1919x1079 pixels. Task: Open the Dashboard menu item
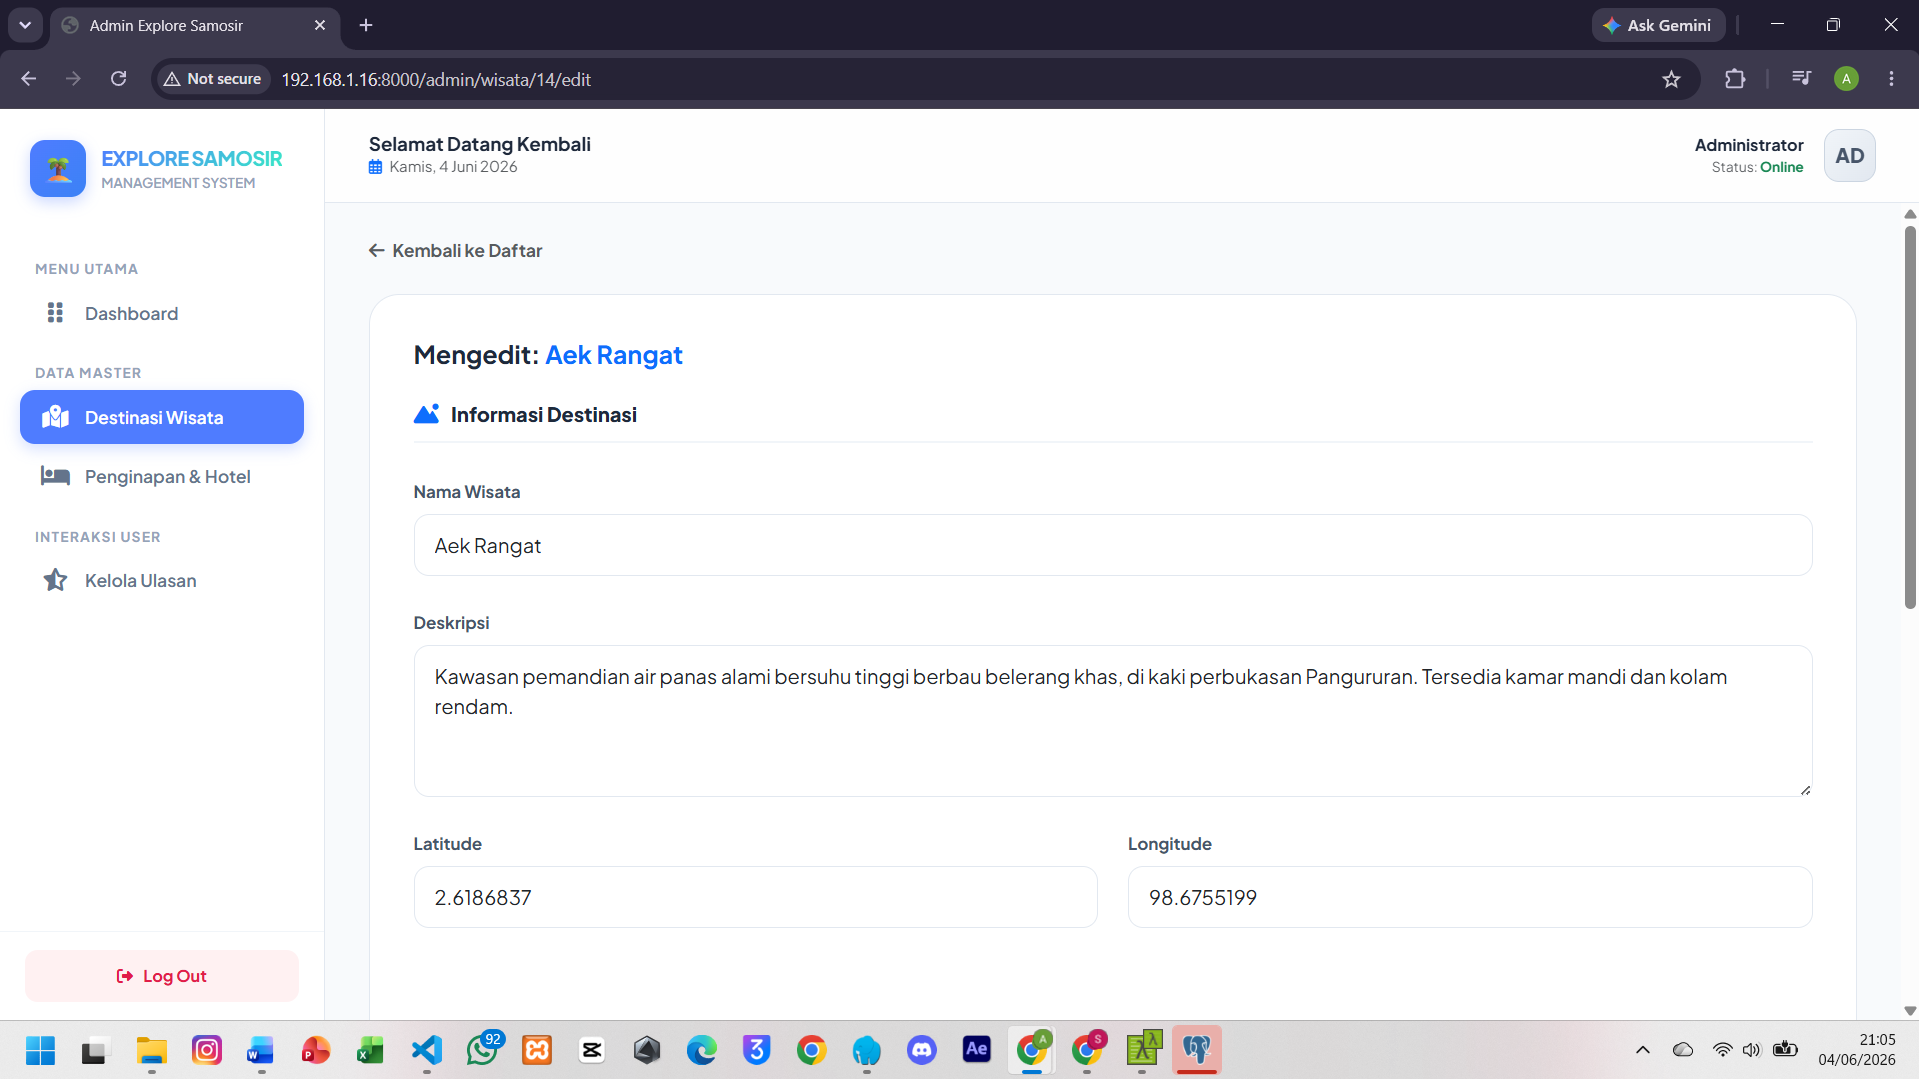162,313
